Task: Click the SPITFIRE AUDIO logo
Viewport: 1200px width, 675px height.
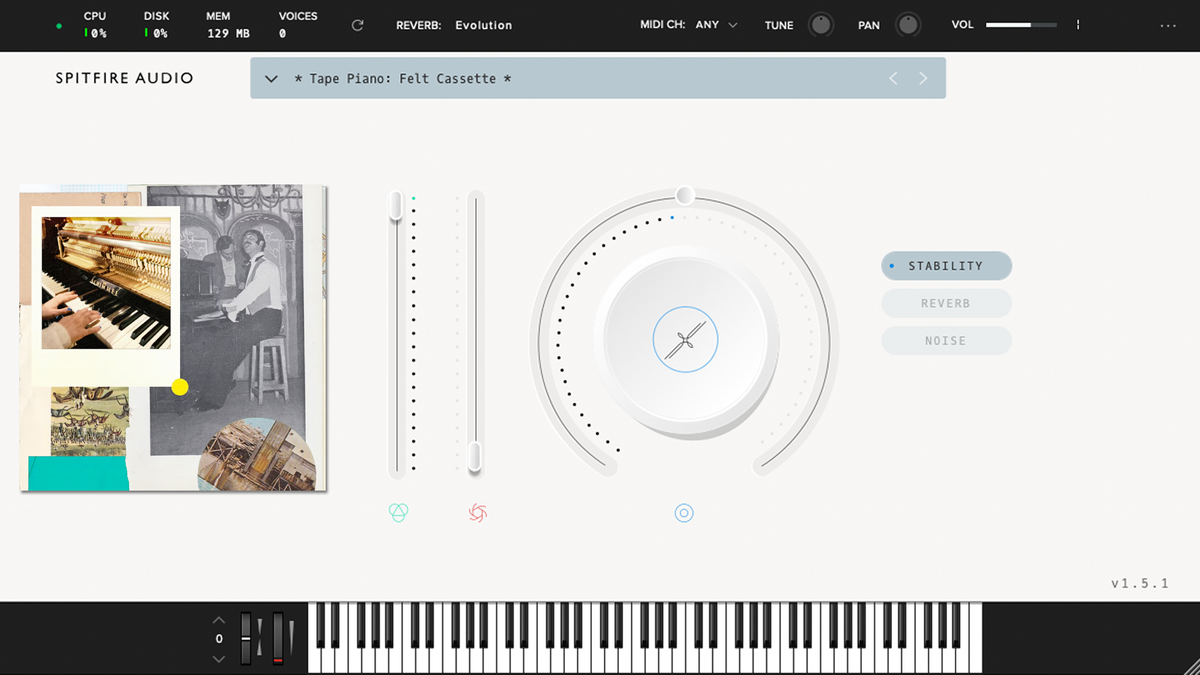Action: click(x=124, y=77)
